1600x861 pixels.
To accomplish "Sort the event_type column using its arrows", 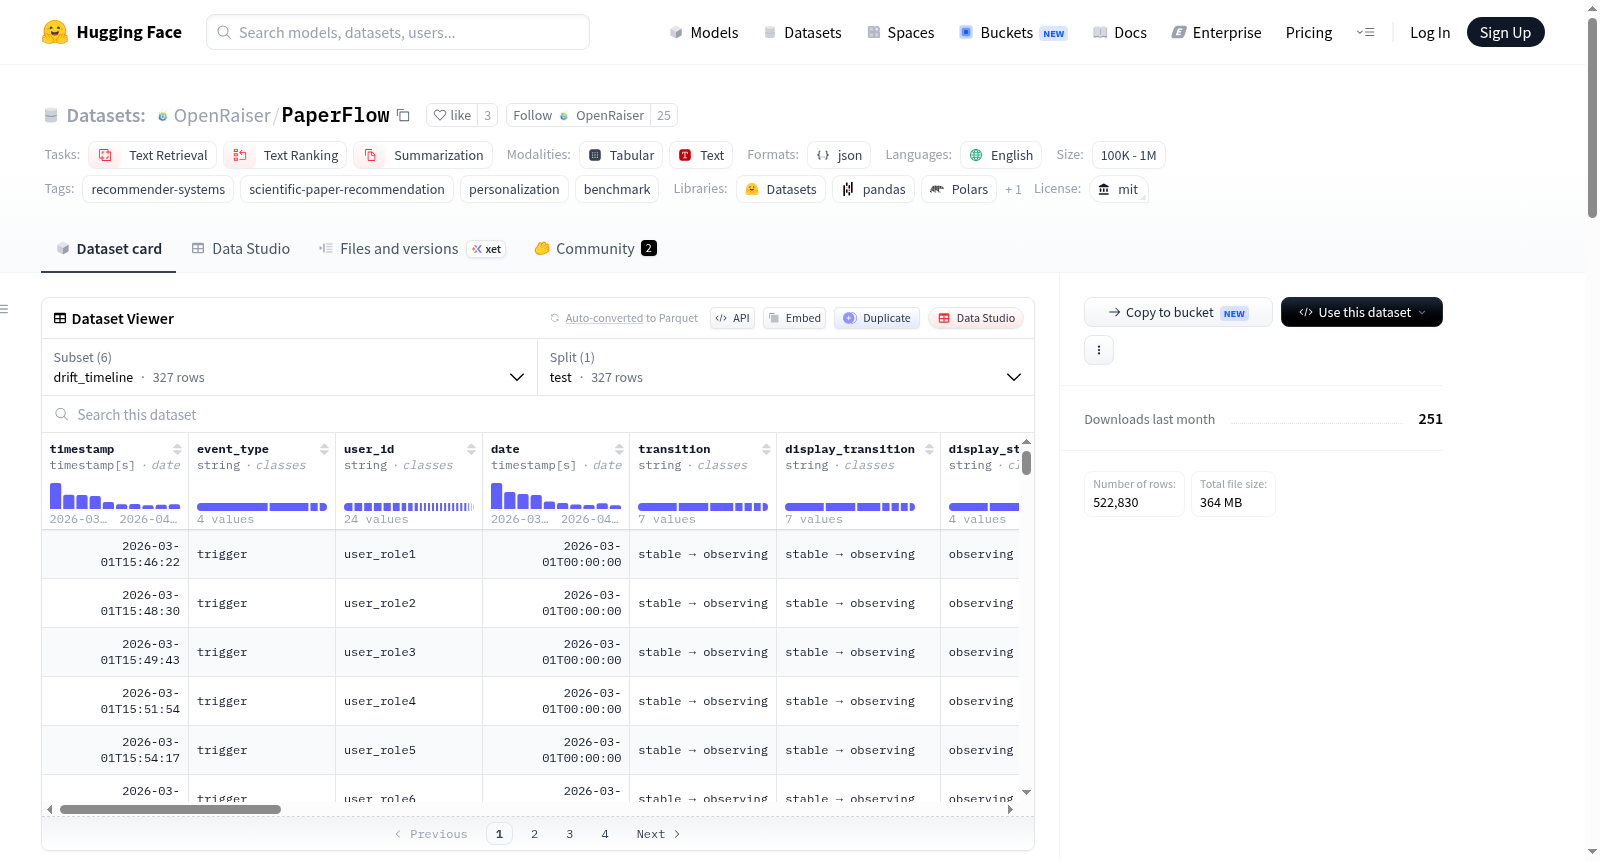I will coord(324,449).
